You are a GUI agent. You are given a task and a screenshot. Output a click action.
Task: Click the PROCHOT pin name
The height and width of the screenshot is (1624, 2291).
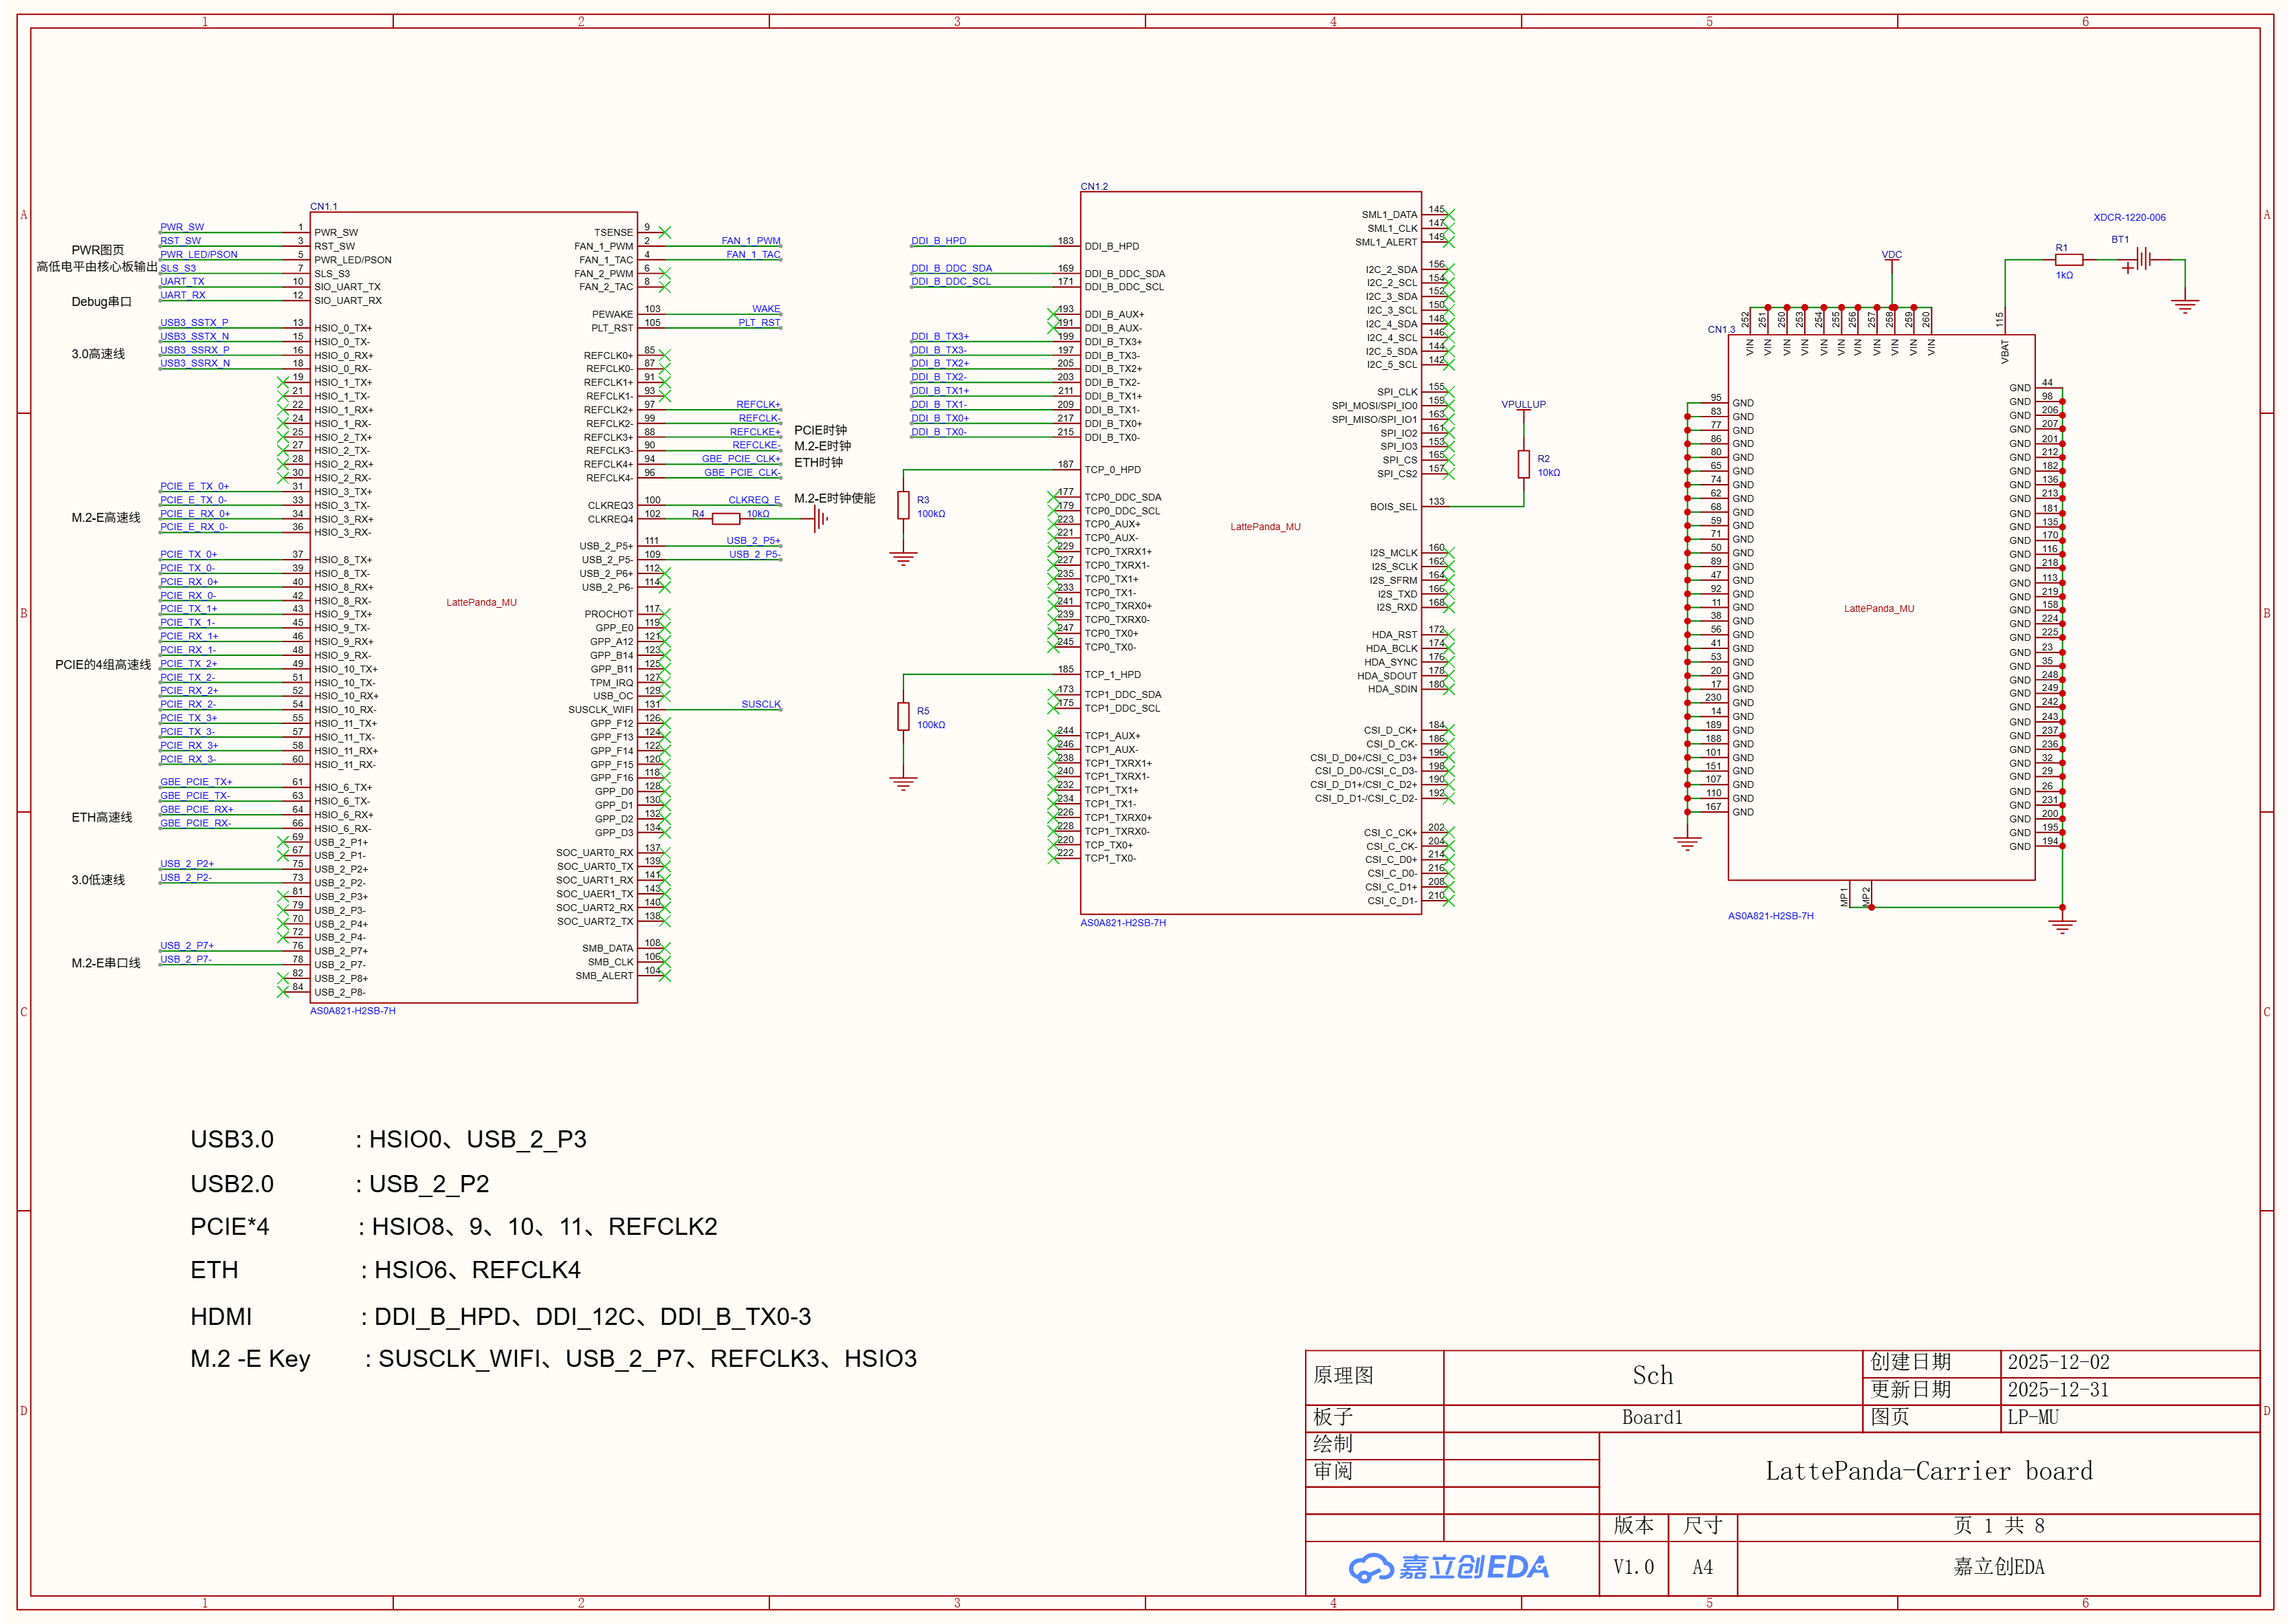click(x=609, y=614)
